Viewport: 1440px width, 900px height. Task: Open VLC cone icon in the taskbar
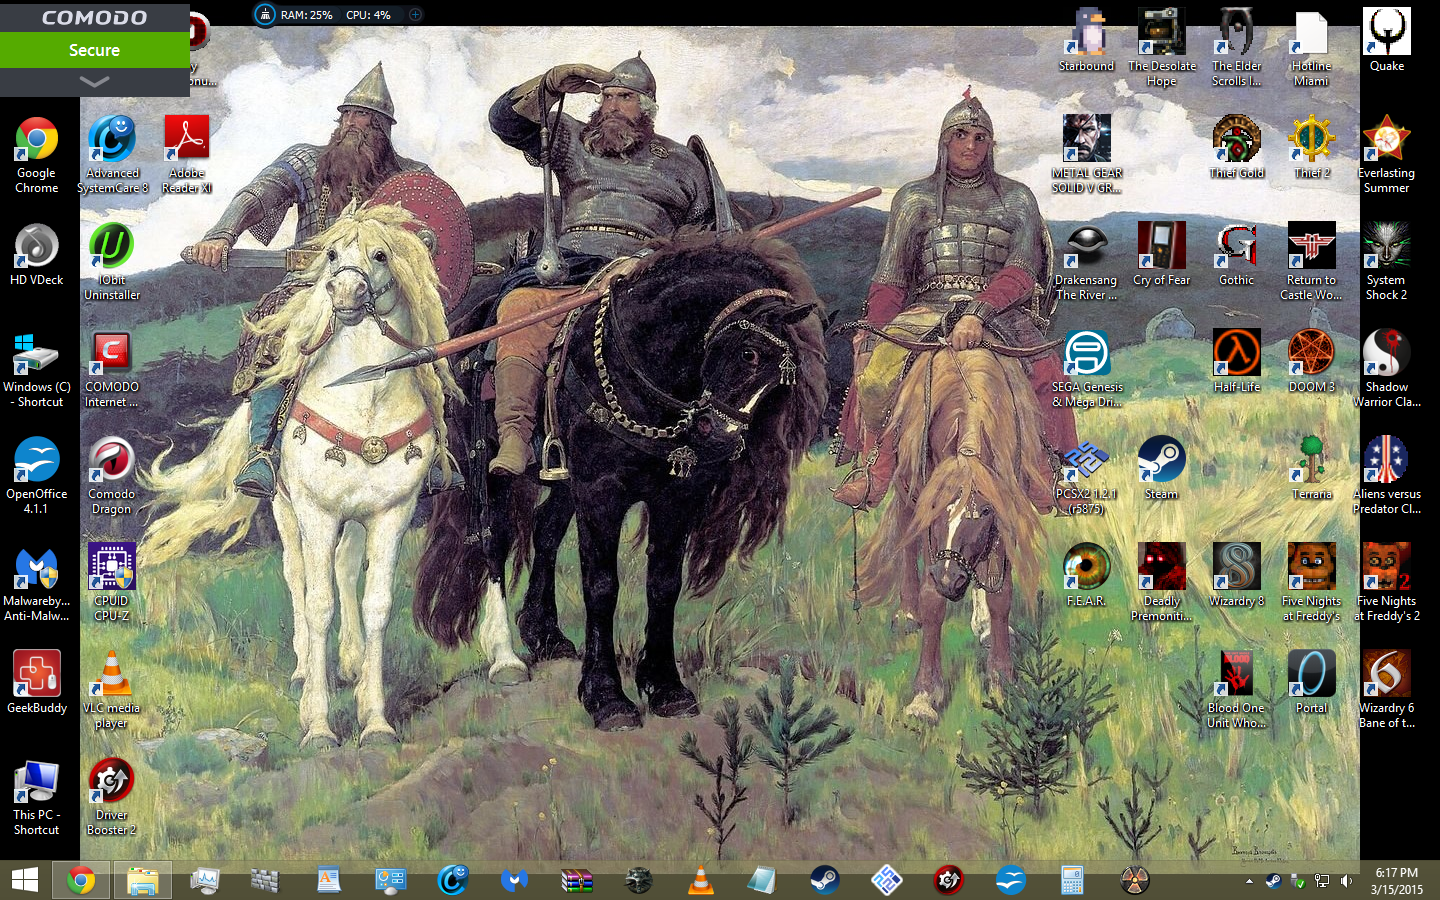[x=701, y=880]
